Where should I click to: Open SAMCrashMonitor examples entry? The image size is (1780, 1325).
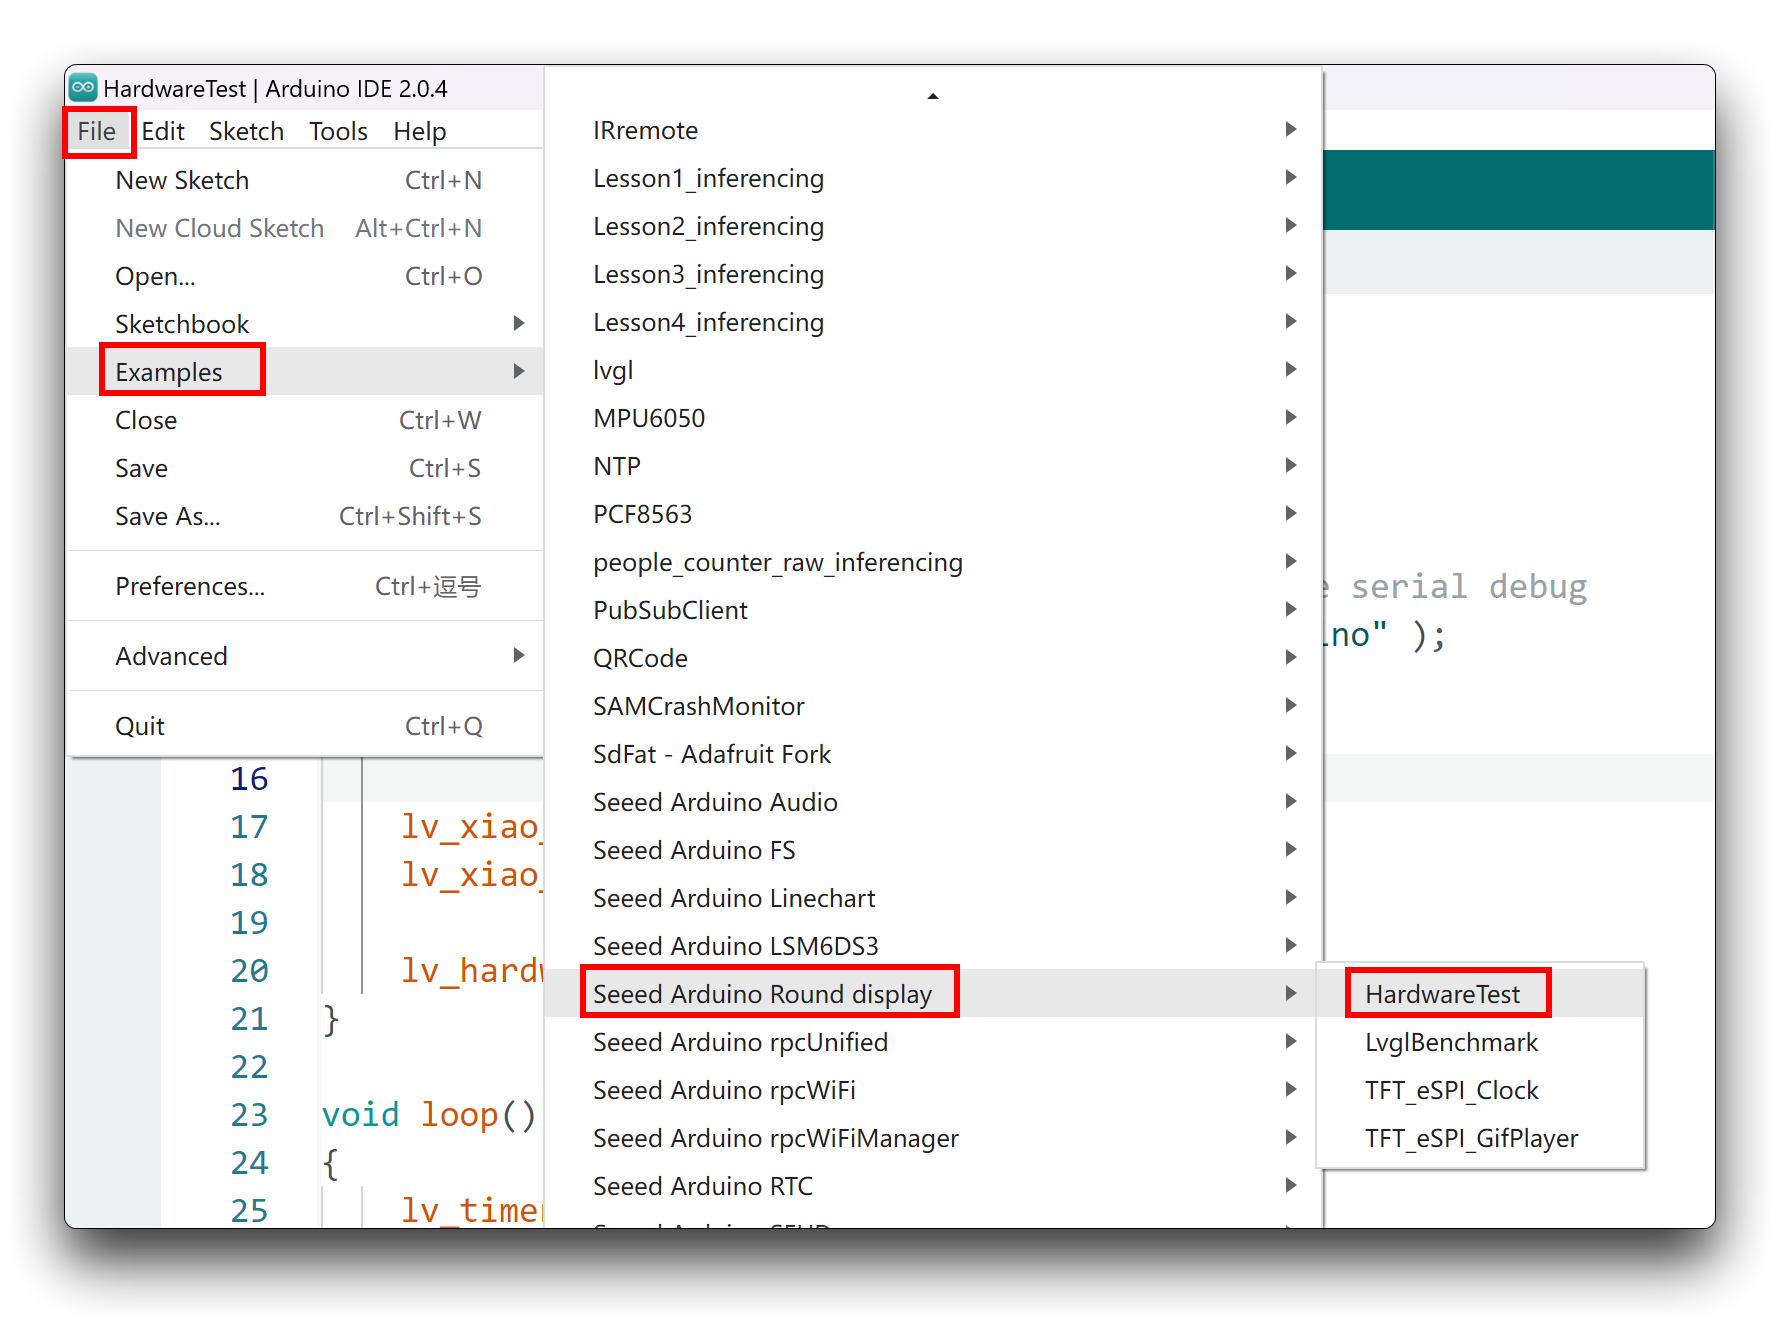[933, 706]
